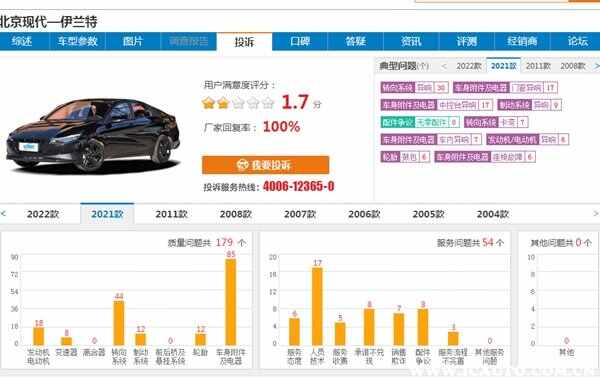Click the typical problems next arrow
This screenshot has width=600, height=380.
[x=596, y=66]
